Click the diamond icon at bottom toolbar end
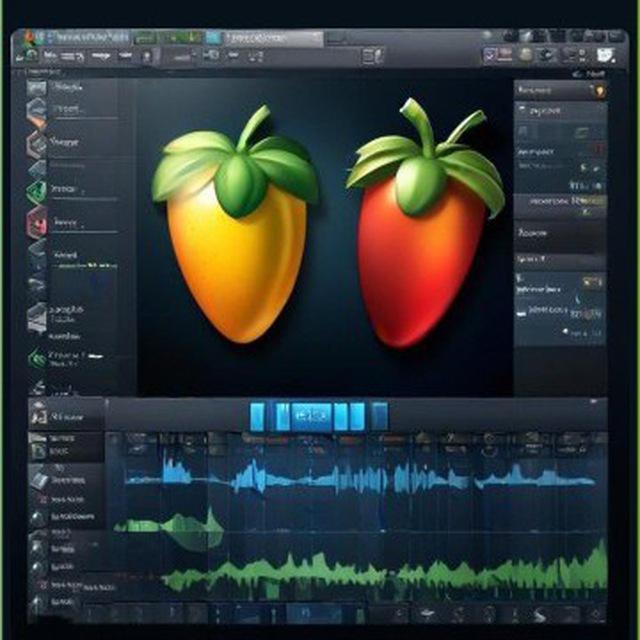 click(596, 613)
